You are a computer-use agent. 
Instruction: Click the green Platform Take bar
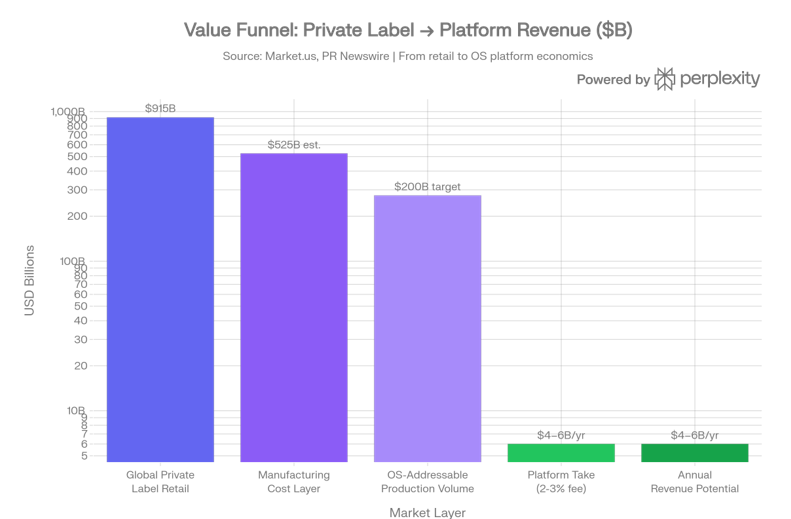561,453
